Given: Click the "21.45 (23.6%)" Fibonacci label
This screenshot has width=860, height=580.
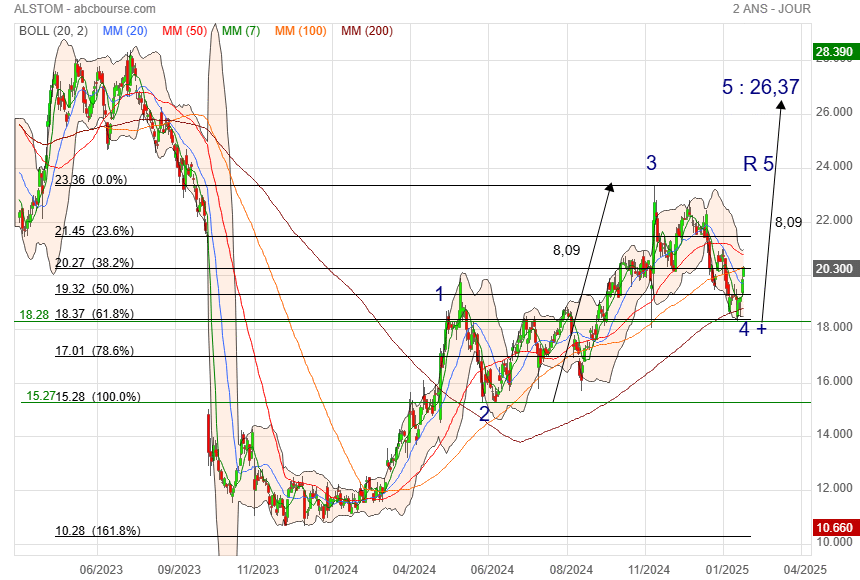Looking at the screenshot, I should click(x=94, y=230).
